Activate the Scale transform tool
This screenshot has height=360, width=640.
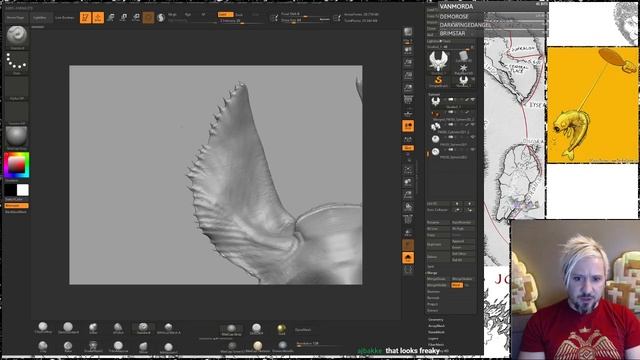tap(123, 18)
